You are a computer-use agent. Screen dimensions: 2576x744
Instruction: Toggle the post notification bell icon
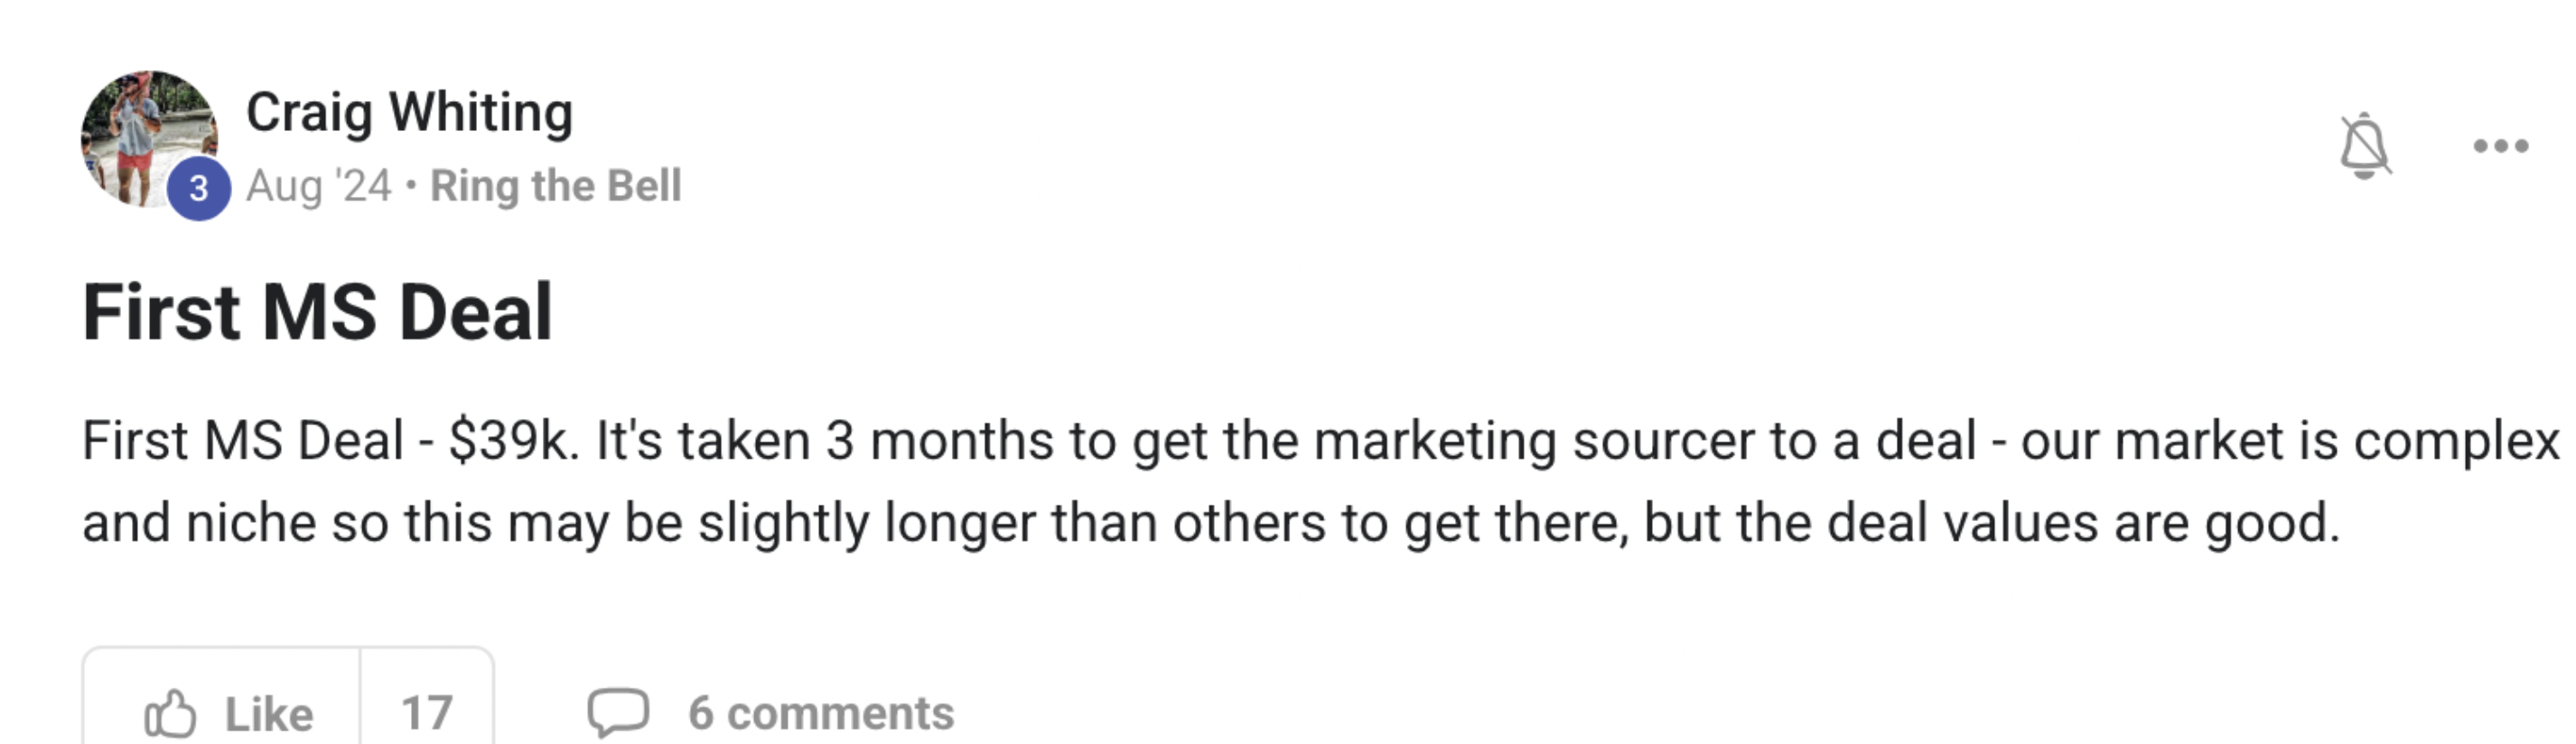click(x=2365, y=146)
